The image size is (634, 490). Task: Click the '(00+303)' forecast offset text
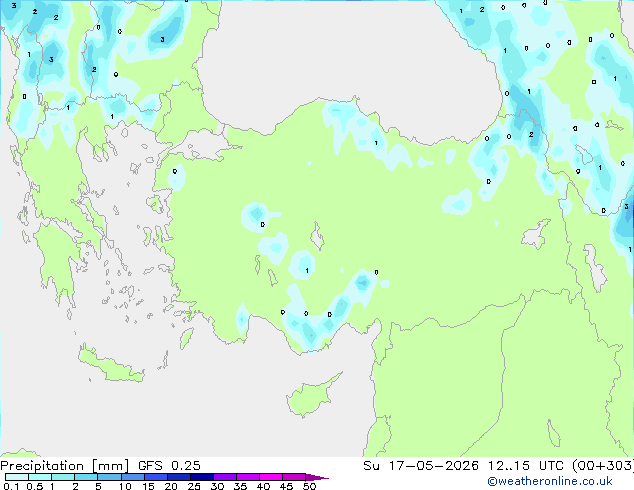pos(603,466)
